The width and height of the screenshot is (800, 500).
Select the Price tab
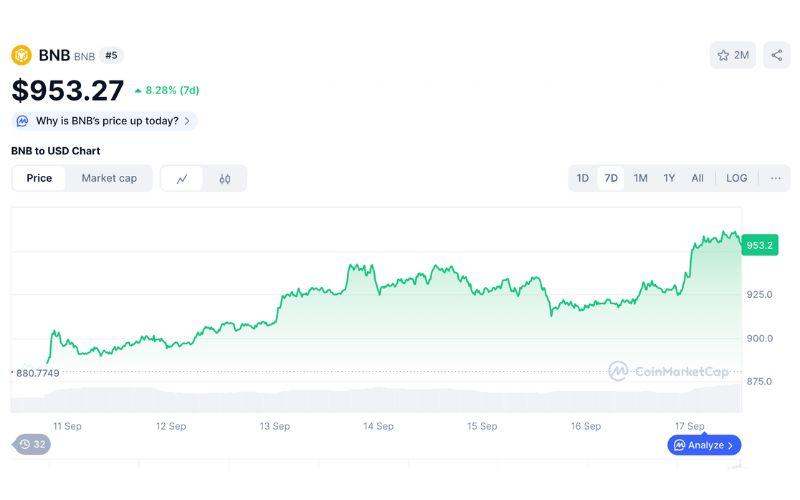[39, 178]
